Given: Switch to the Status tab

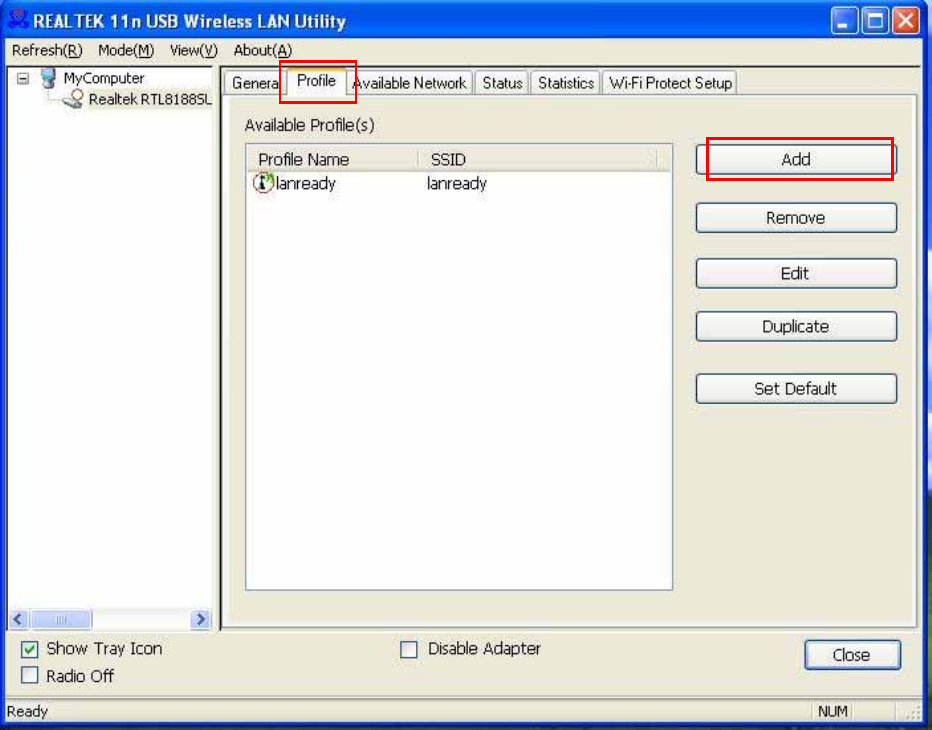Looking at the screenshot, I should coord(502,83).
